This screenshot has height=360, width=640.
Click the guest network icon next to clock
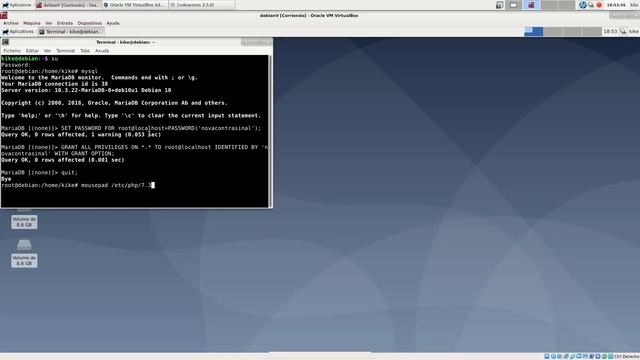(x=623, y=31)
